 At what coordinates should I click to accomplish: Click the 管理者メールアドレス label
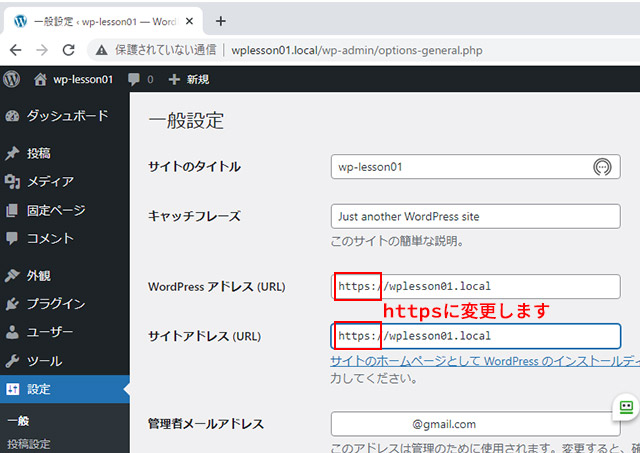tap(206, 424)
